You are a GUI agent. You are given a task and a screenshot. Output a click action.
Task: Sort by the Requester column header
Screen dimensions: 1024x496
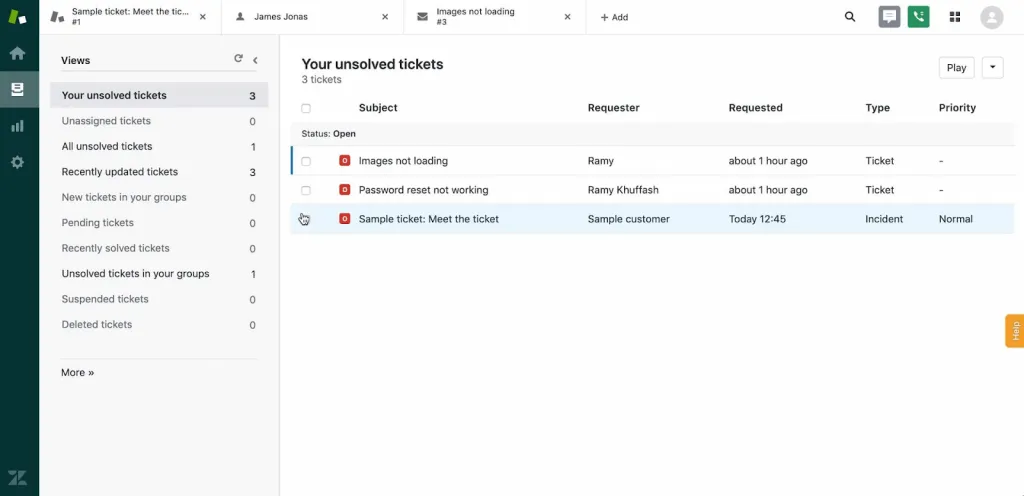coord(613,108)
